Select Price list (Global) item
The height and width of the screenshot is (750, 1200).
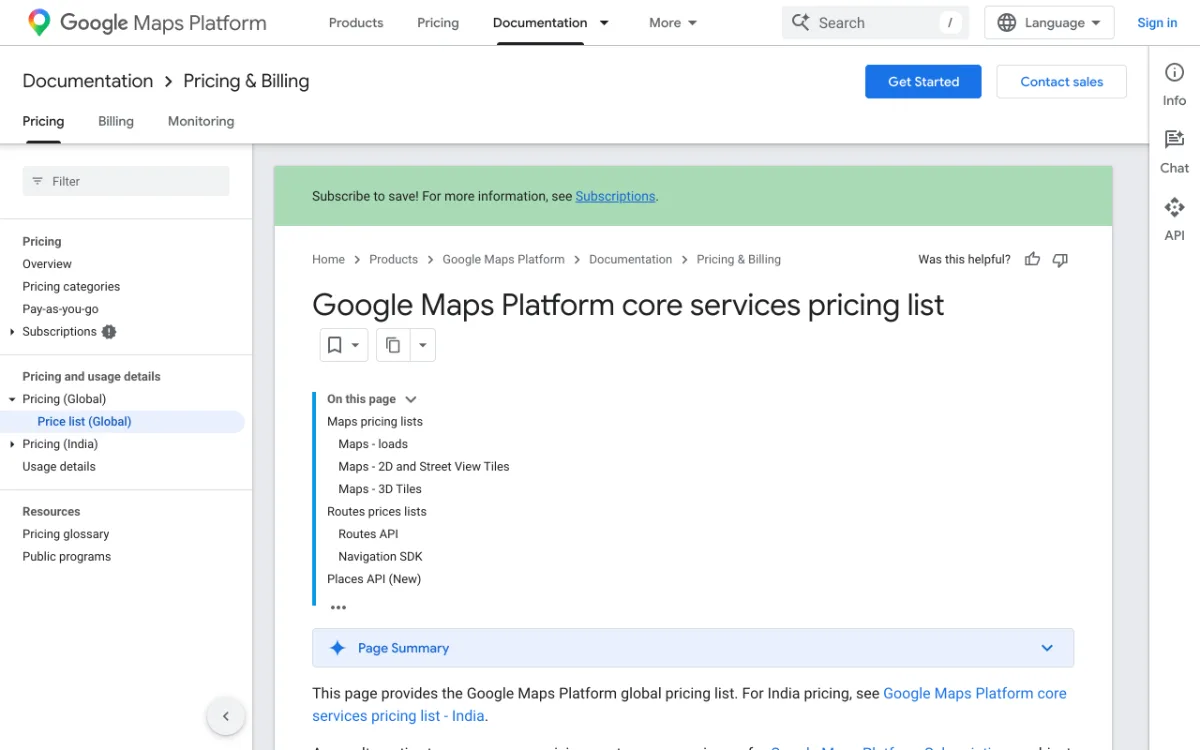coord(84,422)
